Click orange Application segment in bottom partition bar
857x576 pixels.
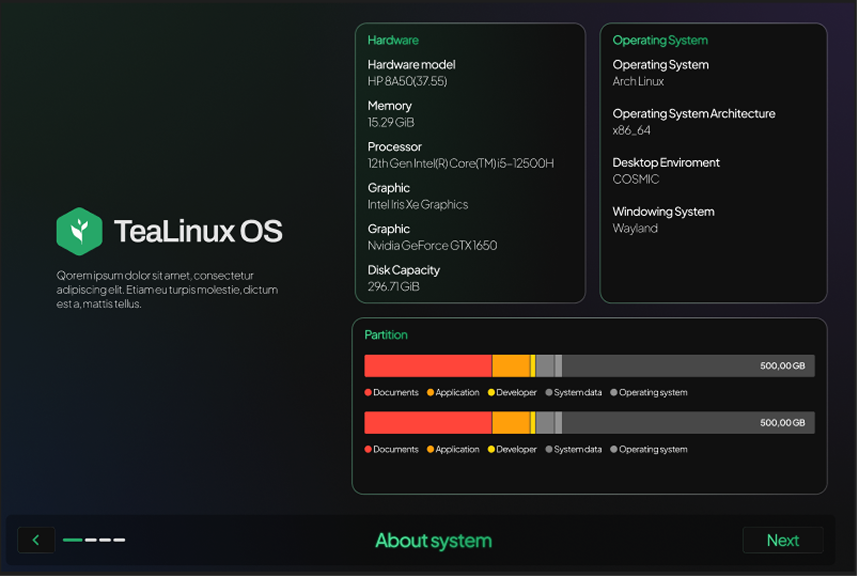click(510, 423)
